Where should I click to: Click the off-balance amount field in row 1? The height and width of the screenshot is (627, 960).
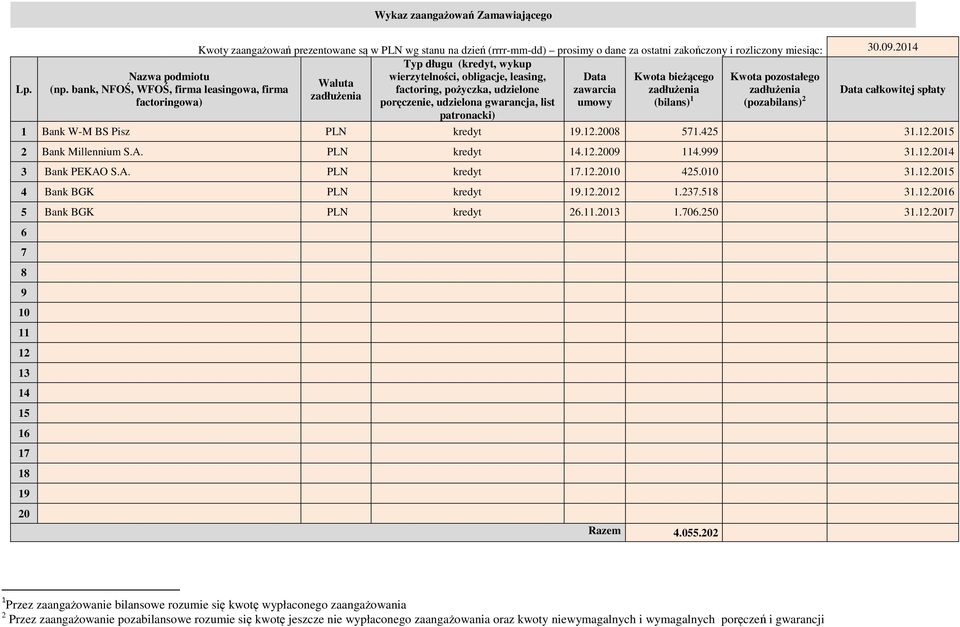tap(774, 132)
